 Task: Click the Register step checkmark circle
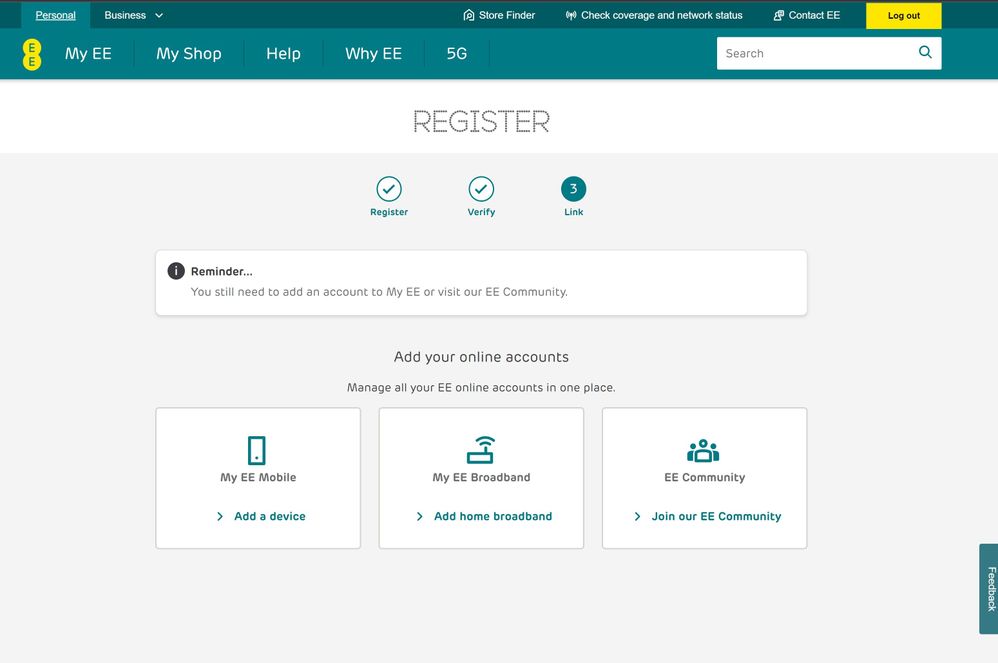389,189
